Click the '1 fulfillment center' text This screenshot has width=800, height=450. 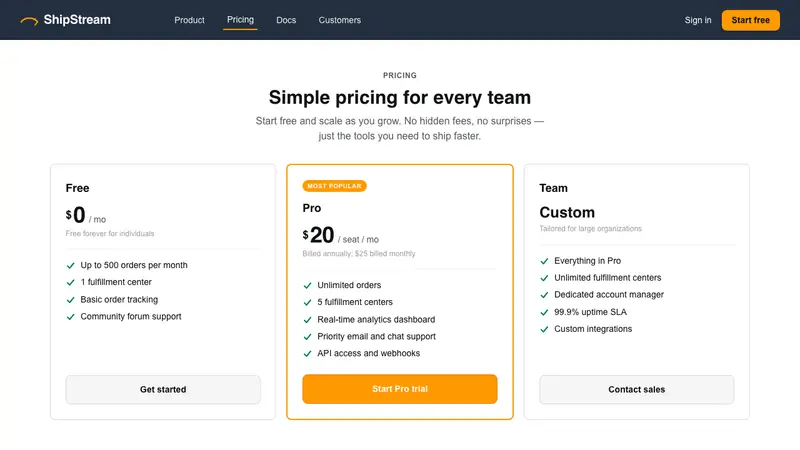(x=116, y=282)
